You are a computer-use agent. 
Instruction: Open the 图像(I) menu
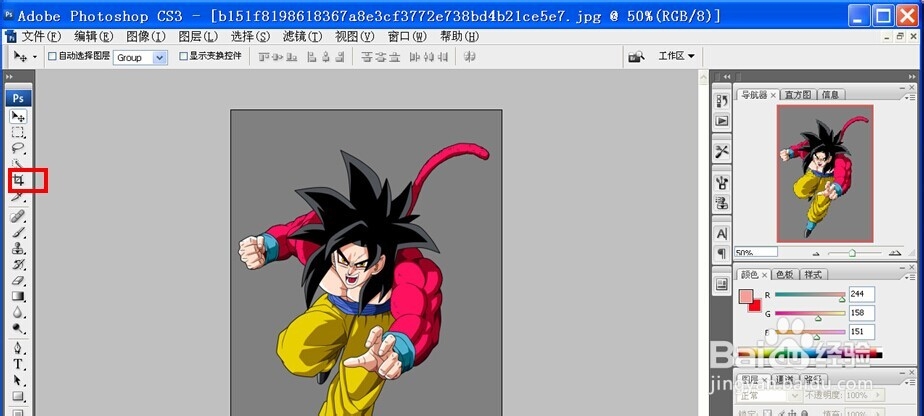[146, 37]
